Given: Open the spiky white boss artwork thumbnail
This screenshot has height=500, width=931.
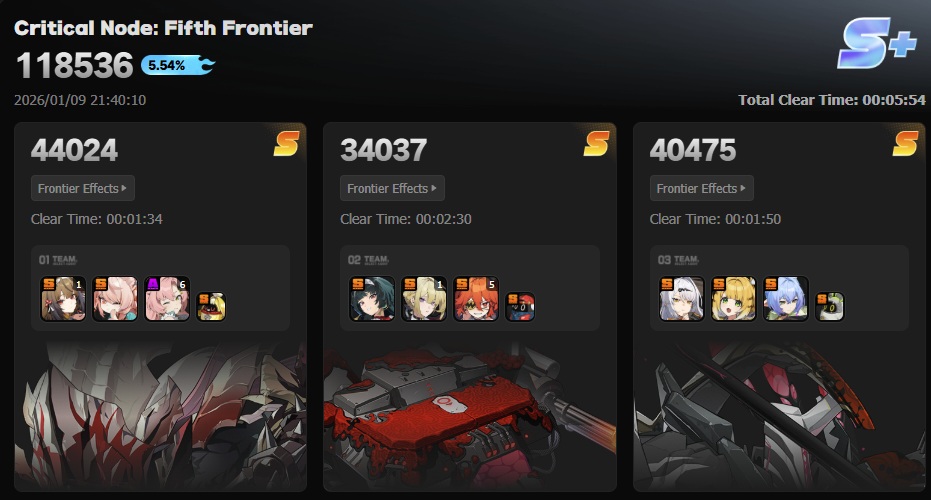Looking at the screenshot, I should [160, 416].
